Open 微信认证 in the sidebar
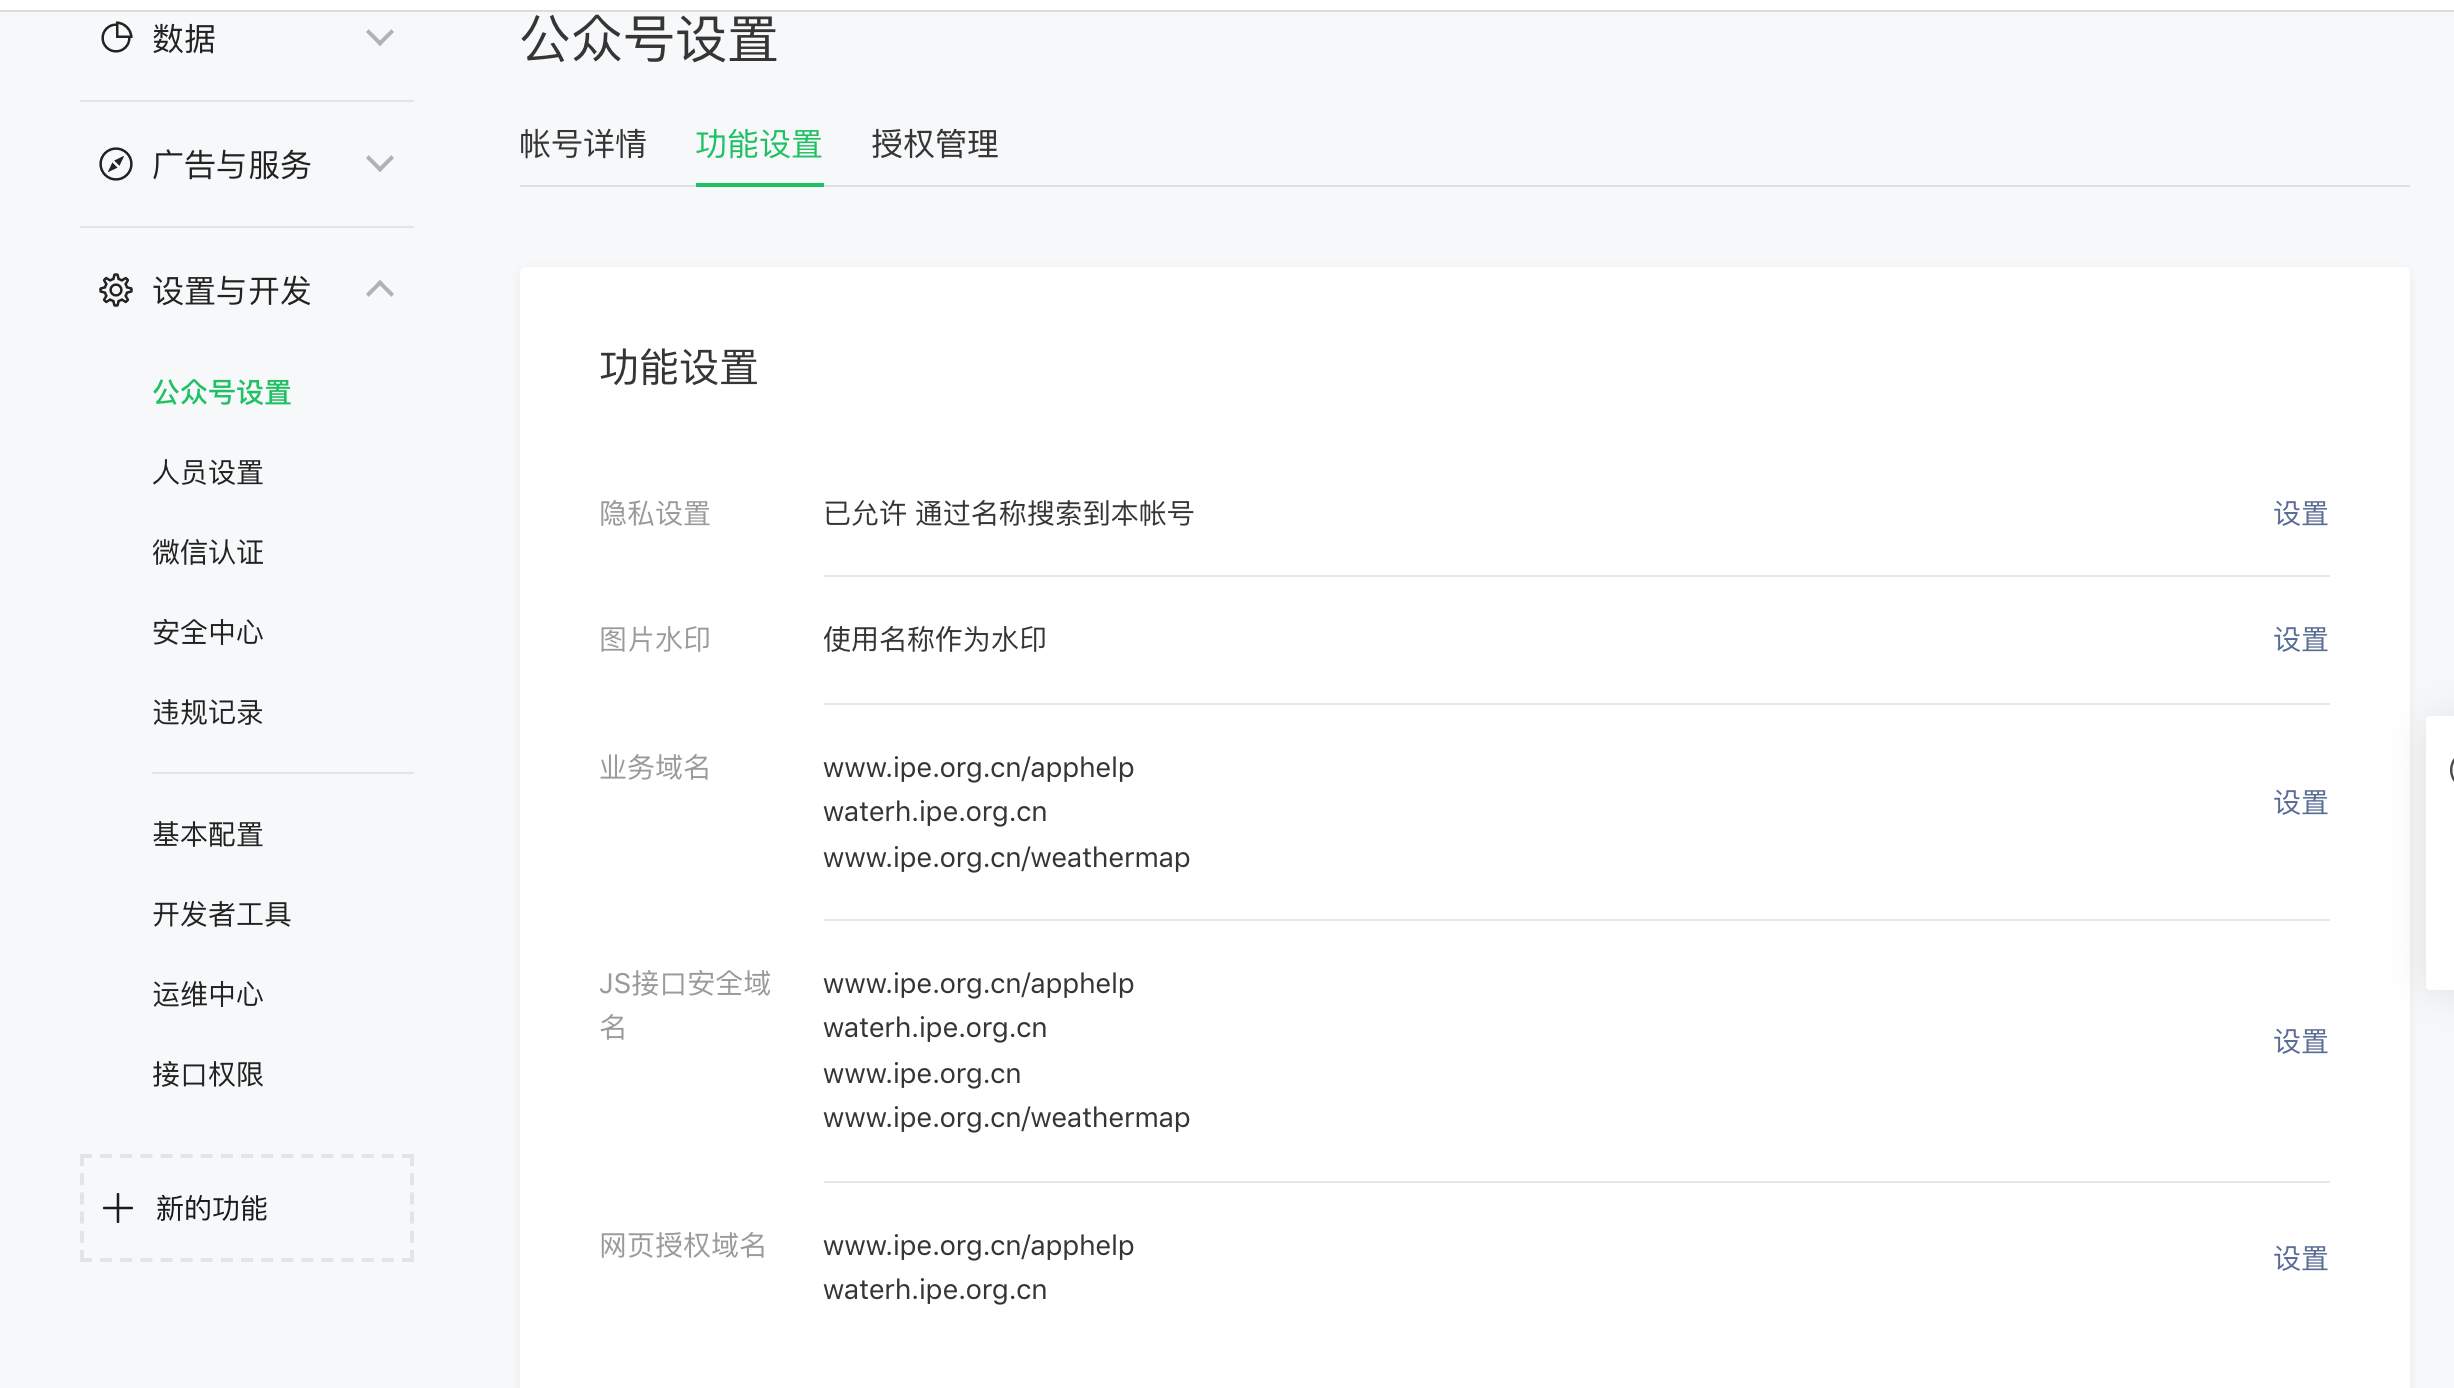Image resolution: width=2454 pixels, height=1388 pixels. click(x=208, y=552)
